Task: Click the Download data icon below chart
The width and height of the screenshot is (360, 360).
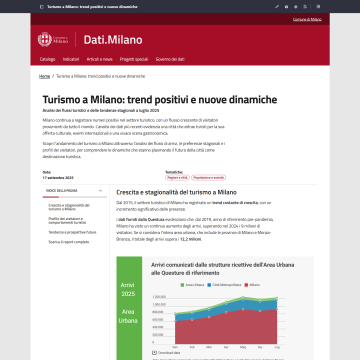Action: [154, 352]
